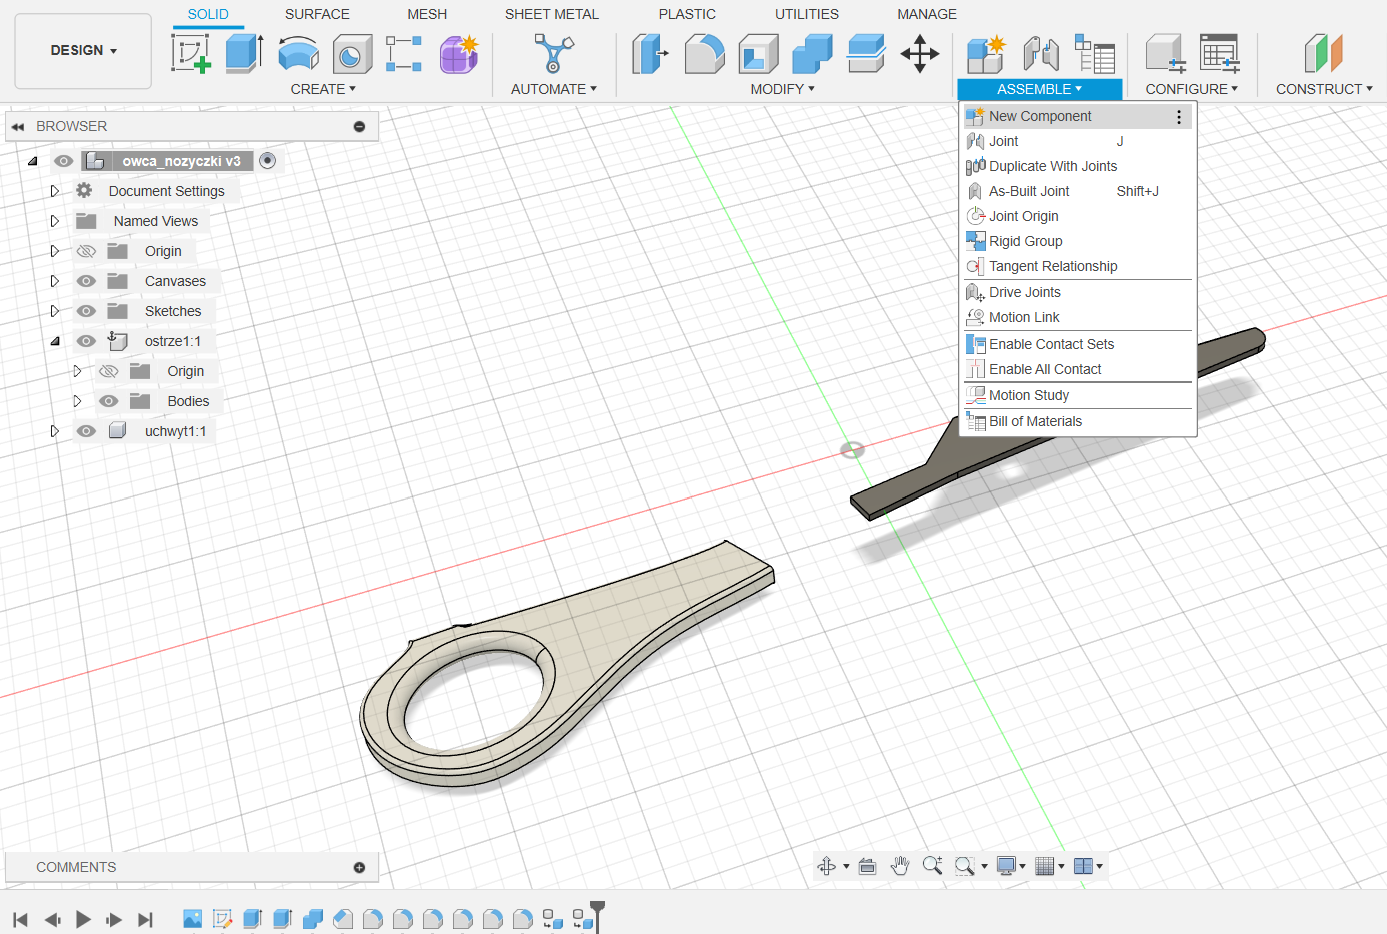Select the Extrude tool icon
This screenshot has width=1387, height=934.
(x=244, y=53)
